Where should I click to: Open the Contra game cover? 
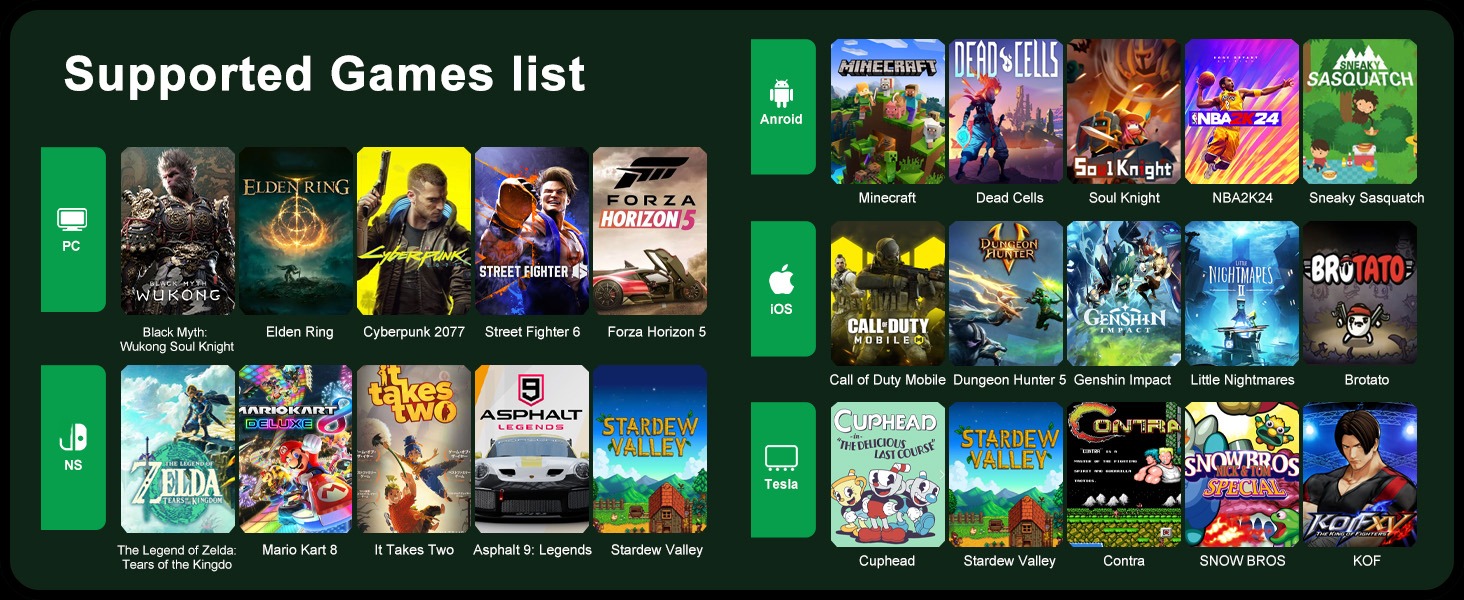(x=1124, y=474)
